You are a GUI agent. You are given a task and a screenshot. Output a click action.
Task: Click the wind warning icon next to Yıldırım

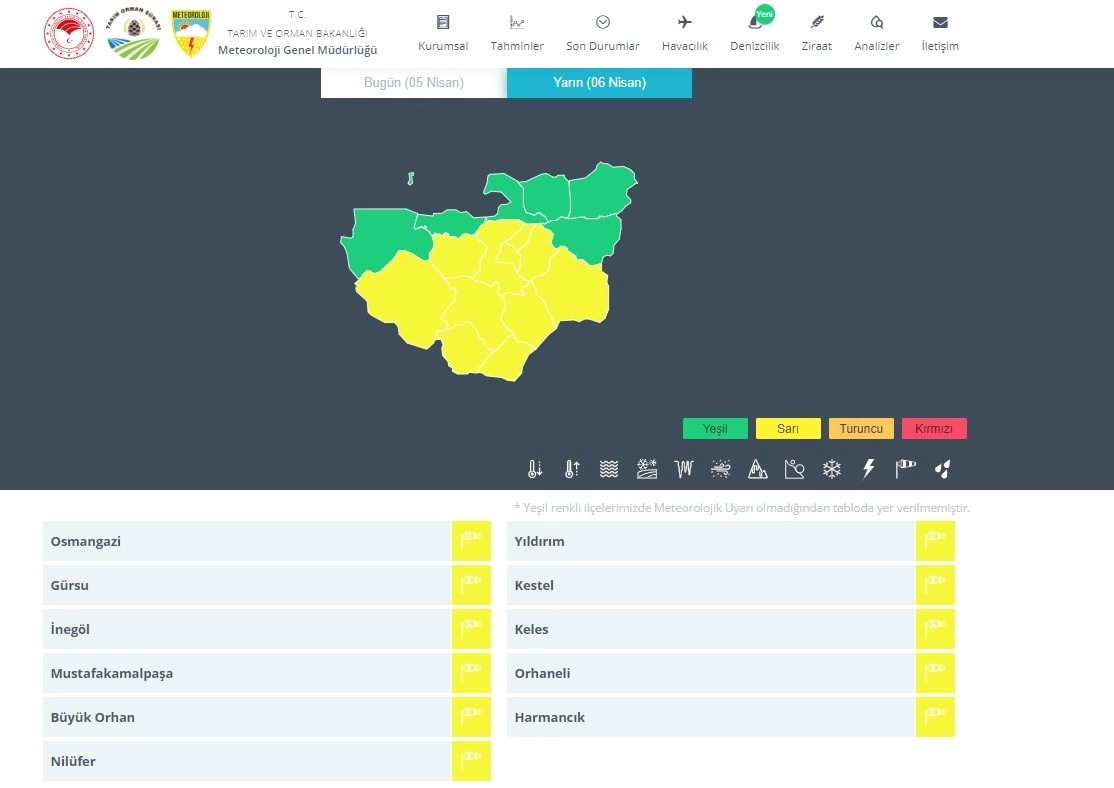(x=935, y=541)
